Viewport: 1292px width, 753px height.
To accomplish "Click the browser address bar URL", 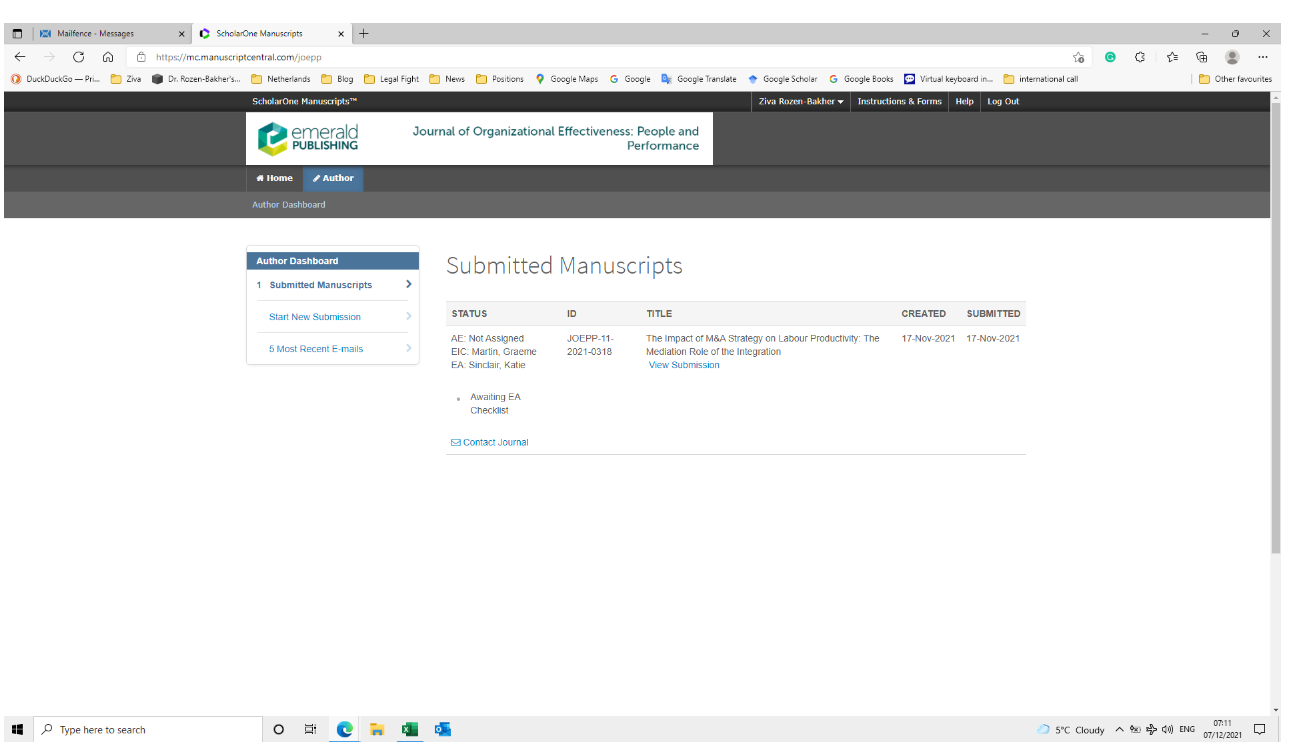I will click(x=238, y=57).
